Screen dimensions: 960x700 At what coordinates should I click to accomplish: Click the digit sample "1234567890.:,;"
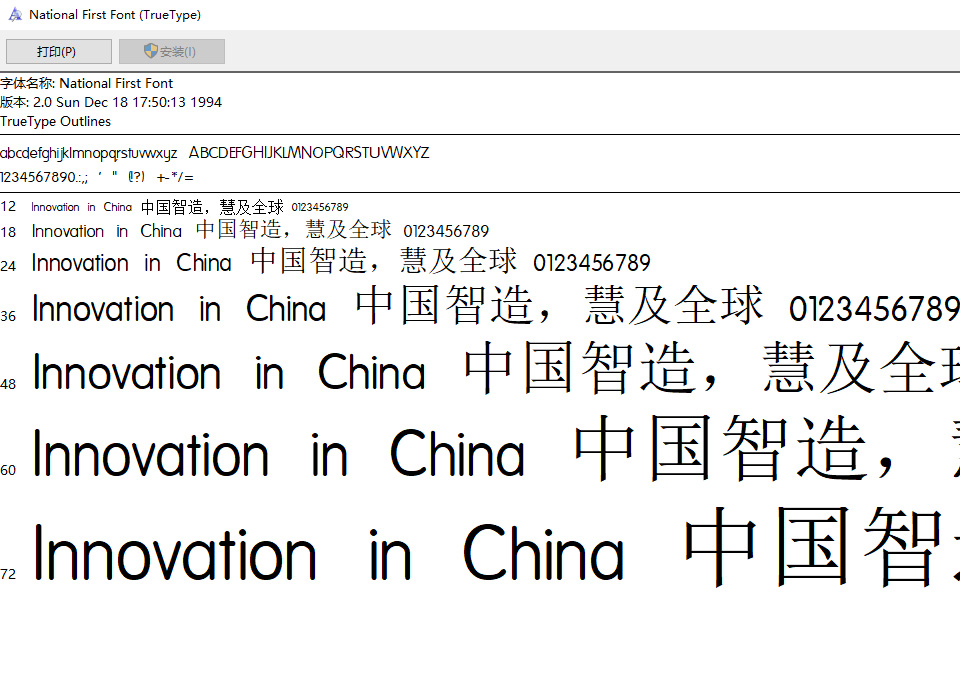(x=44, y=178)
